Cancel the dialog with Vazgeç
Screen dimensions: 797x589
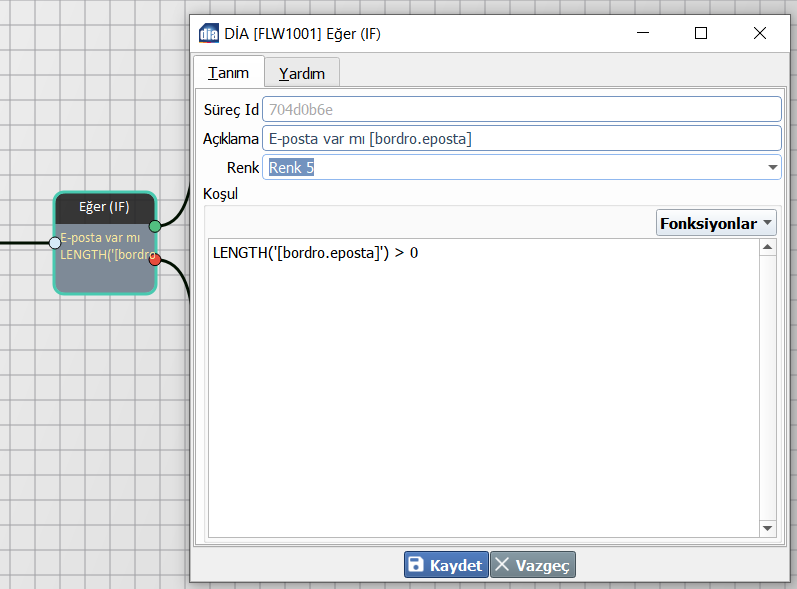click(x=533, y=565)
